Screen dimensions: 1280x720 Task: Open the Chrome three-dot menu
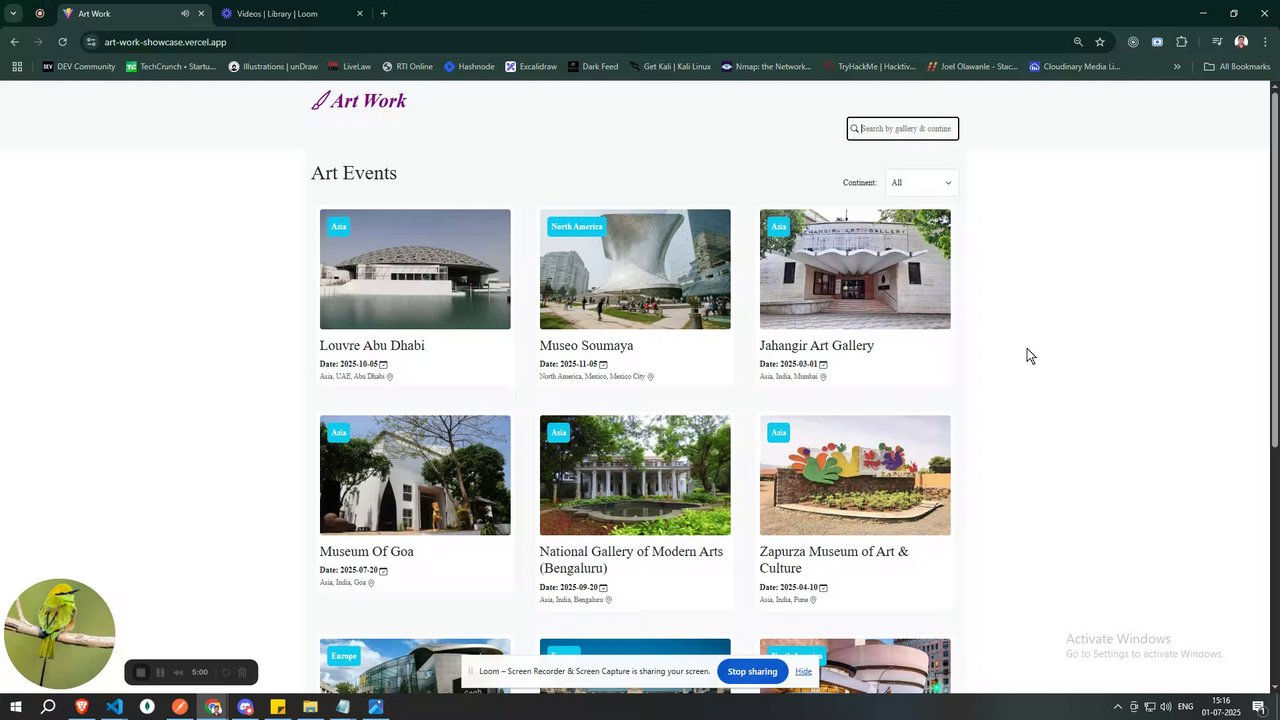point(1265,42)
